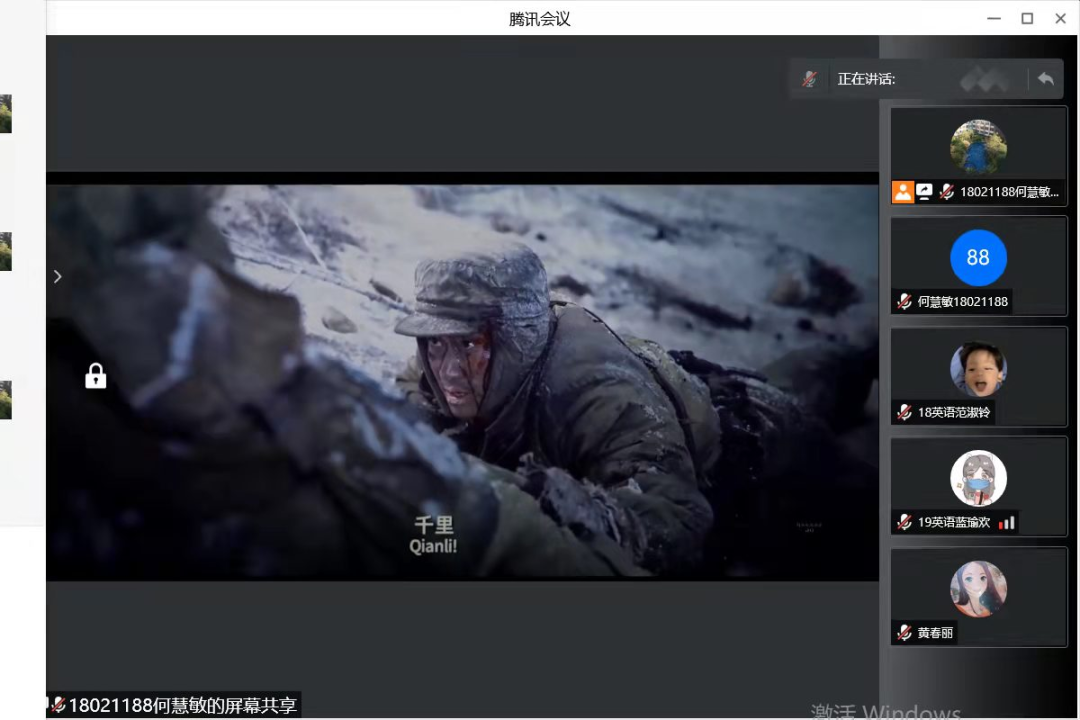Click the muted microphone icon beside 正在讲话
Viewport: 1080px width, 720px height.
pos(810,79)
